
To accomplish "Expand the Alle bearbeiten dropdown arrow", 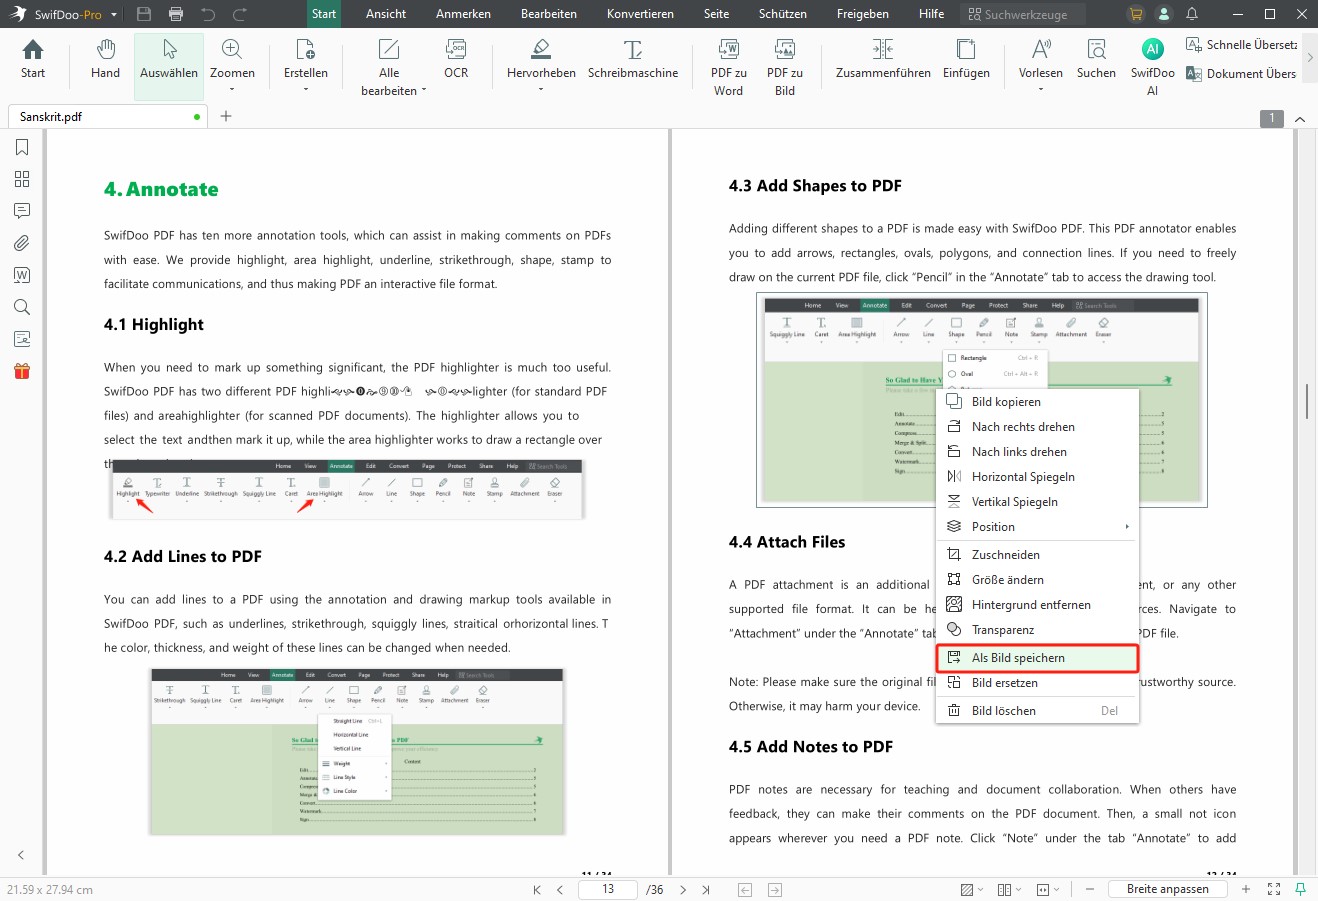I will 424,90.
